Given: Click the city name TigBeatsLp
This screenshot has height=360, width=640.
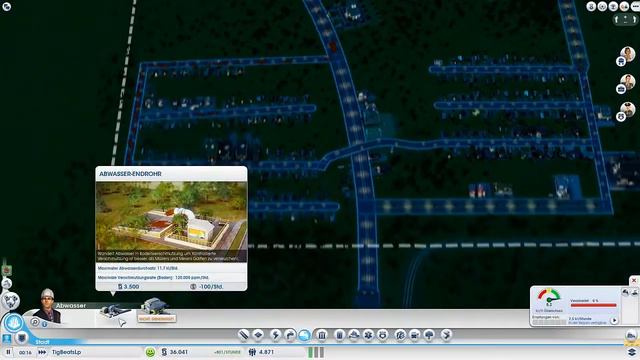Looking at the screenshot, I should point(67,352).
